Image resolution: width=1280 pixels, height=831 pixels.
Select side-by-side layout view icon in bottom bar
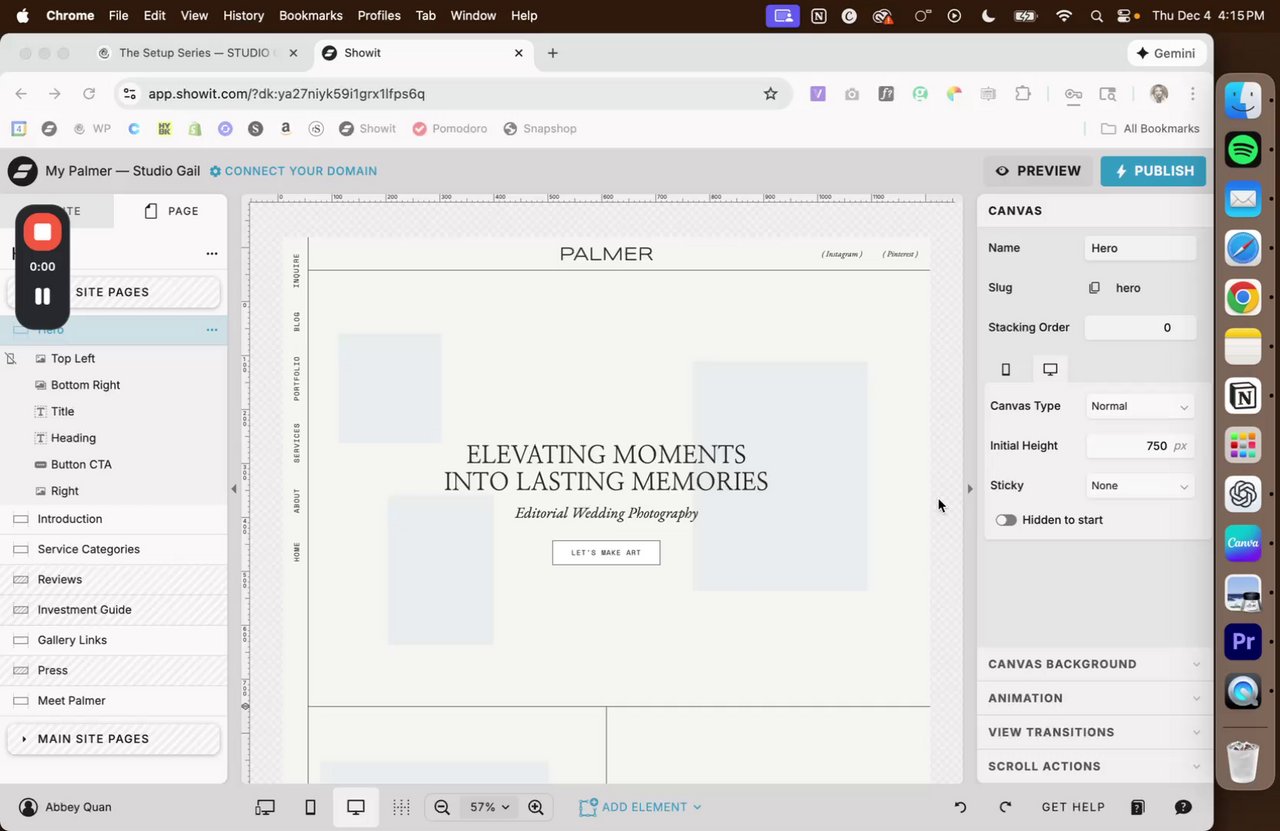pos(265,807)
